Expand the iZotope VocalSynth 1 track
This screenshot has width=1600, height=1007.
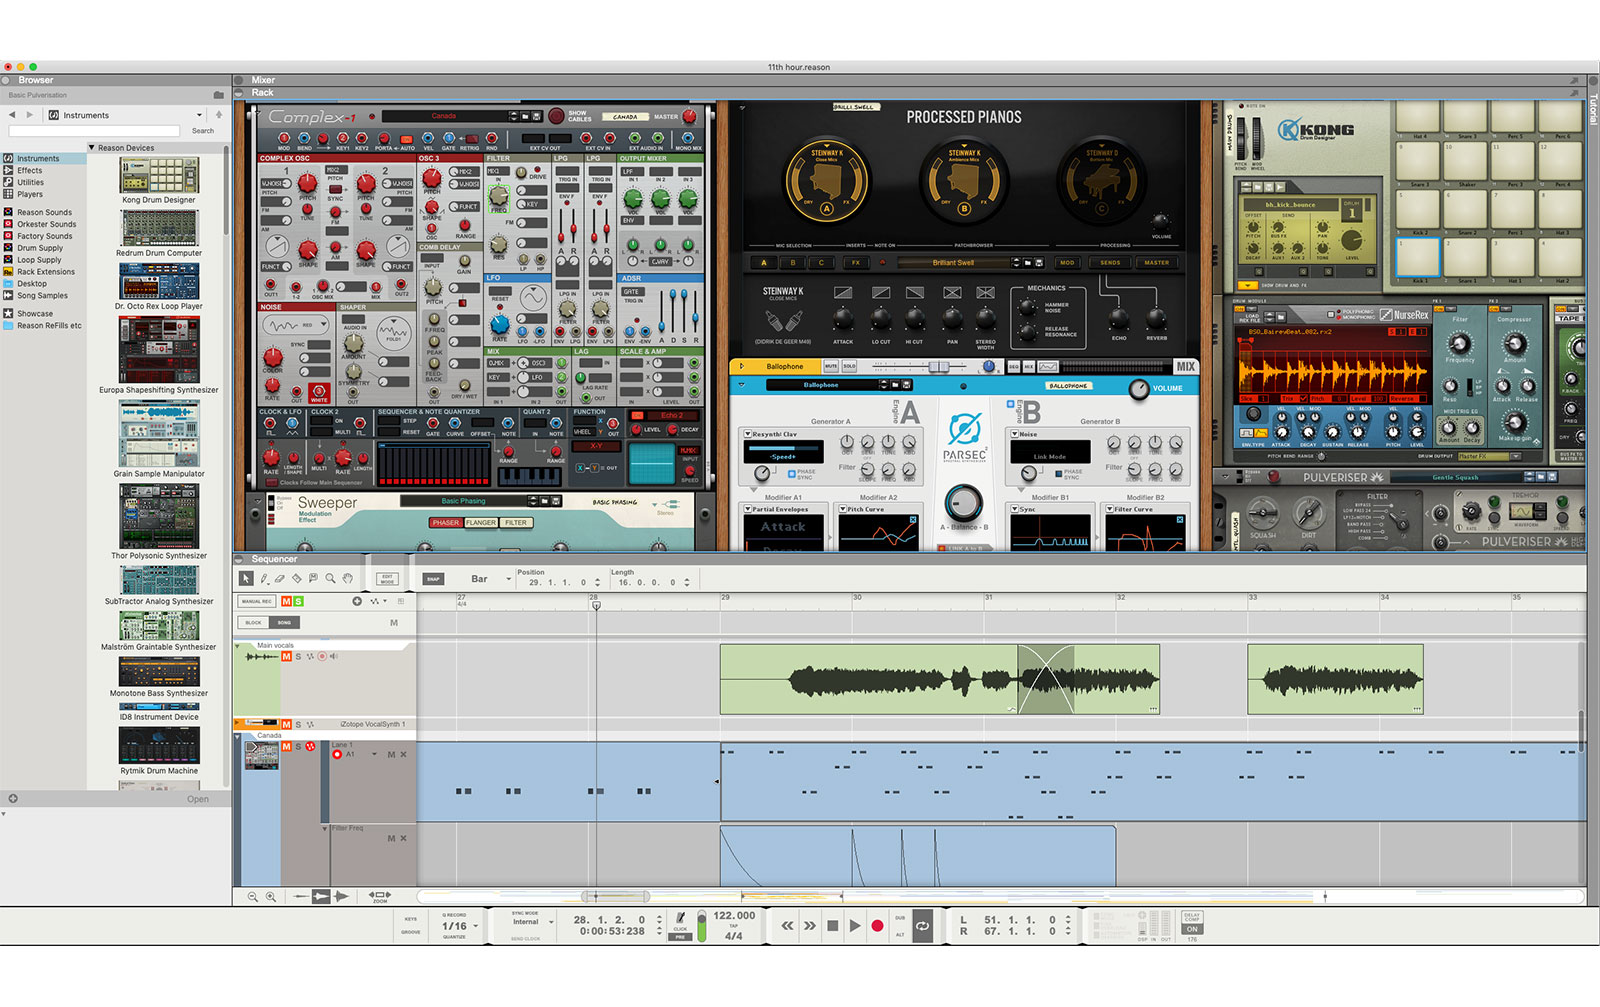238,724
